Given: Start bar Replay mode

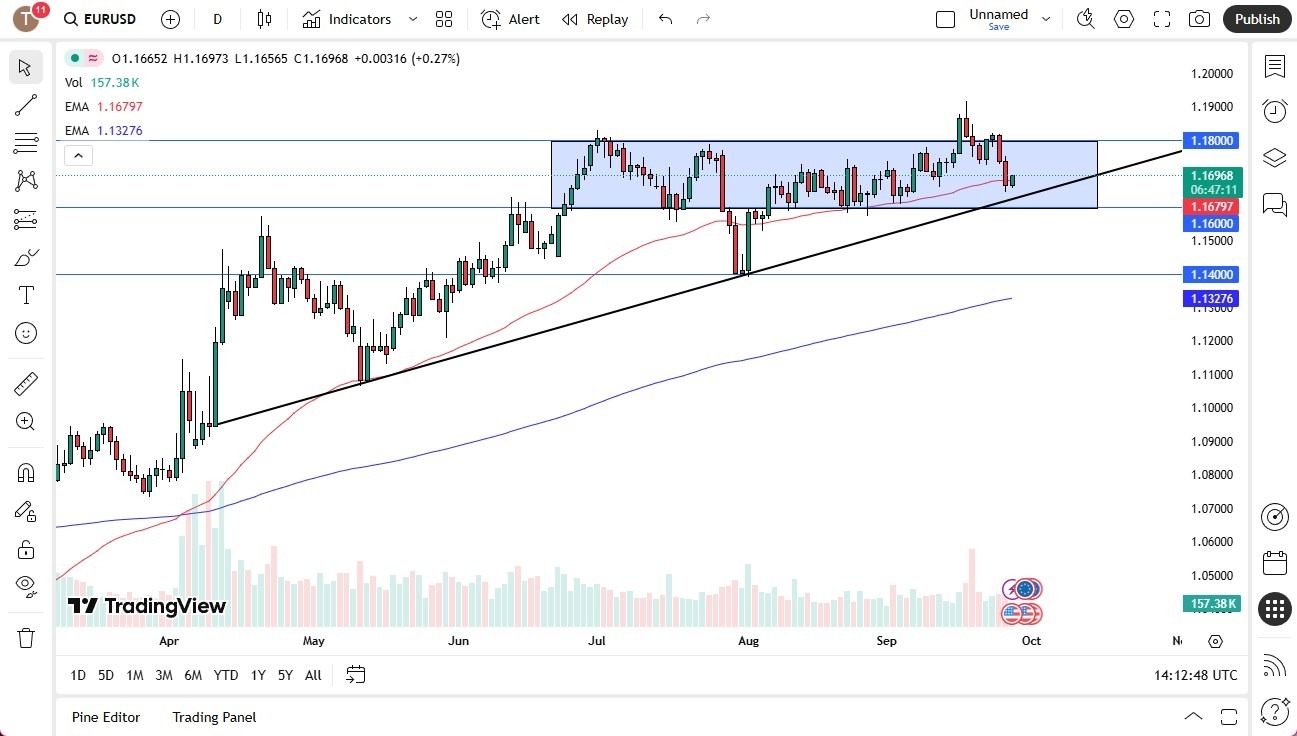Looking at the screenshot, I should point(595,19).
